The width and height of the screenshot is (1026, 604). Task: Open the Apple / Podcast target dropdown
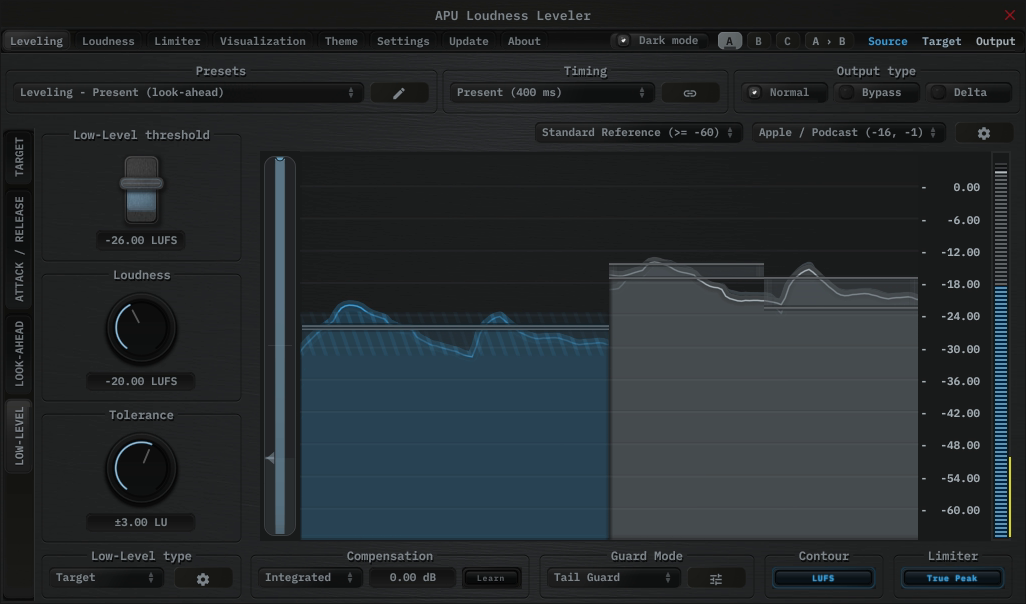pyautogui.click(x=848, y=133)
